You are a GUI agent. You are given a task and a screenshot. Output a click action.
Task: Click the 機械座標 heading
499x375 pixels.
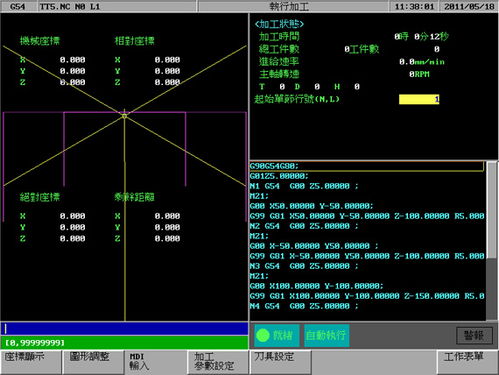pyautogui.click(x=40, y=41)
